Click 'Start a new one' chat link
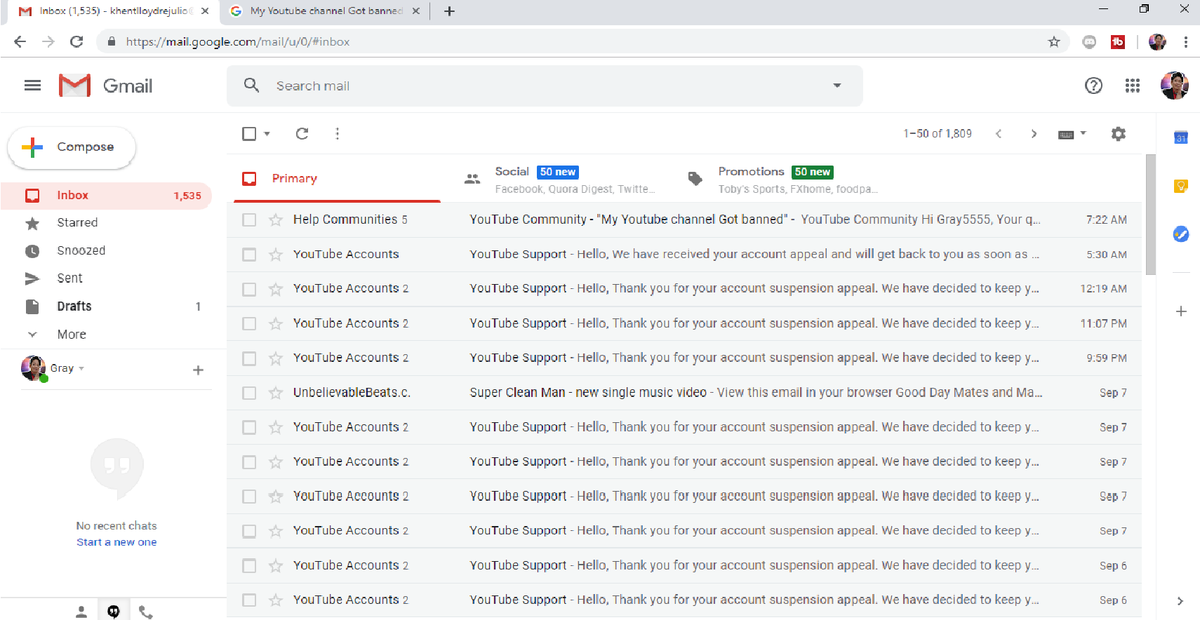The image size is (1200, 620). (116, 542)
